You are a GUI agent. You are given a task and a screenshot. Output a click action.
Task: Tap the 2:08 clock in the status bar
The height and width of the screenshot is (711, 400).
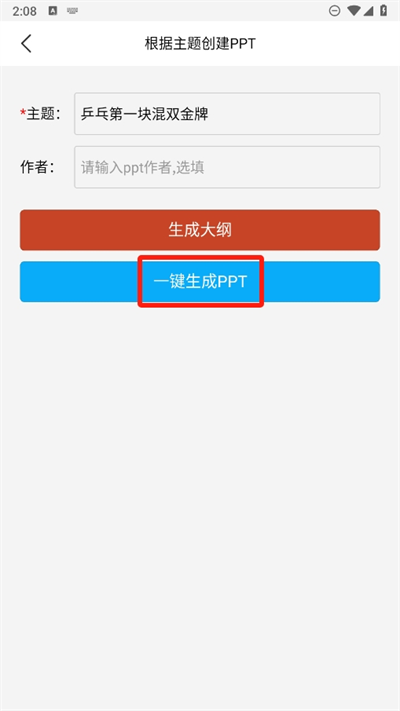[24, 11]
